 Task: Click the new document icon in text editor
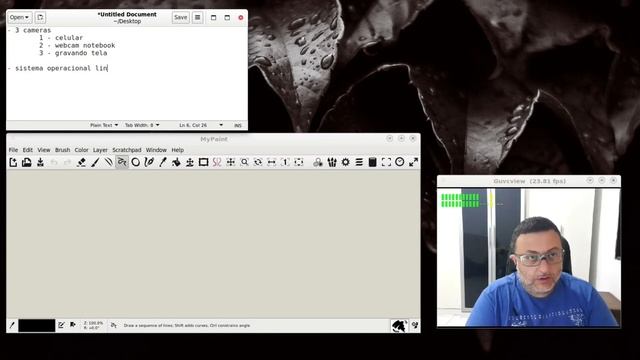click(x=40, y=18)
